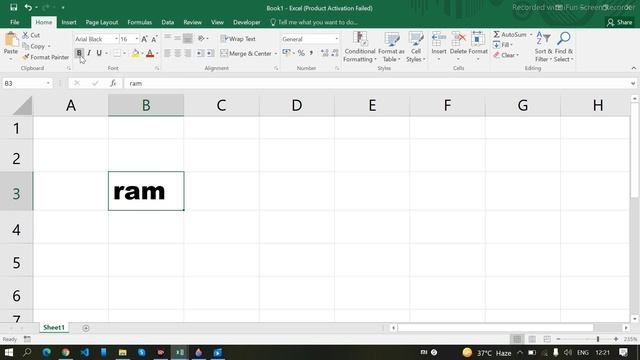Select bottom vertical align icon

[x=188, y=38]
